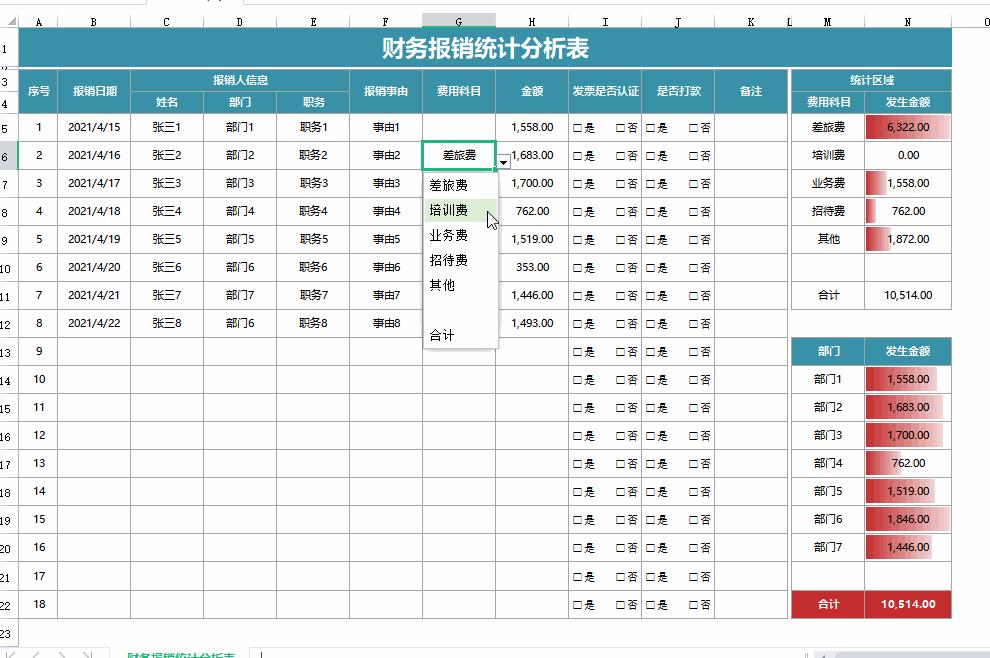Click the last-sheet navigation arrow

pos(87,654)
